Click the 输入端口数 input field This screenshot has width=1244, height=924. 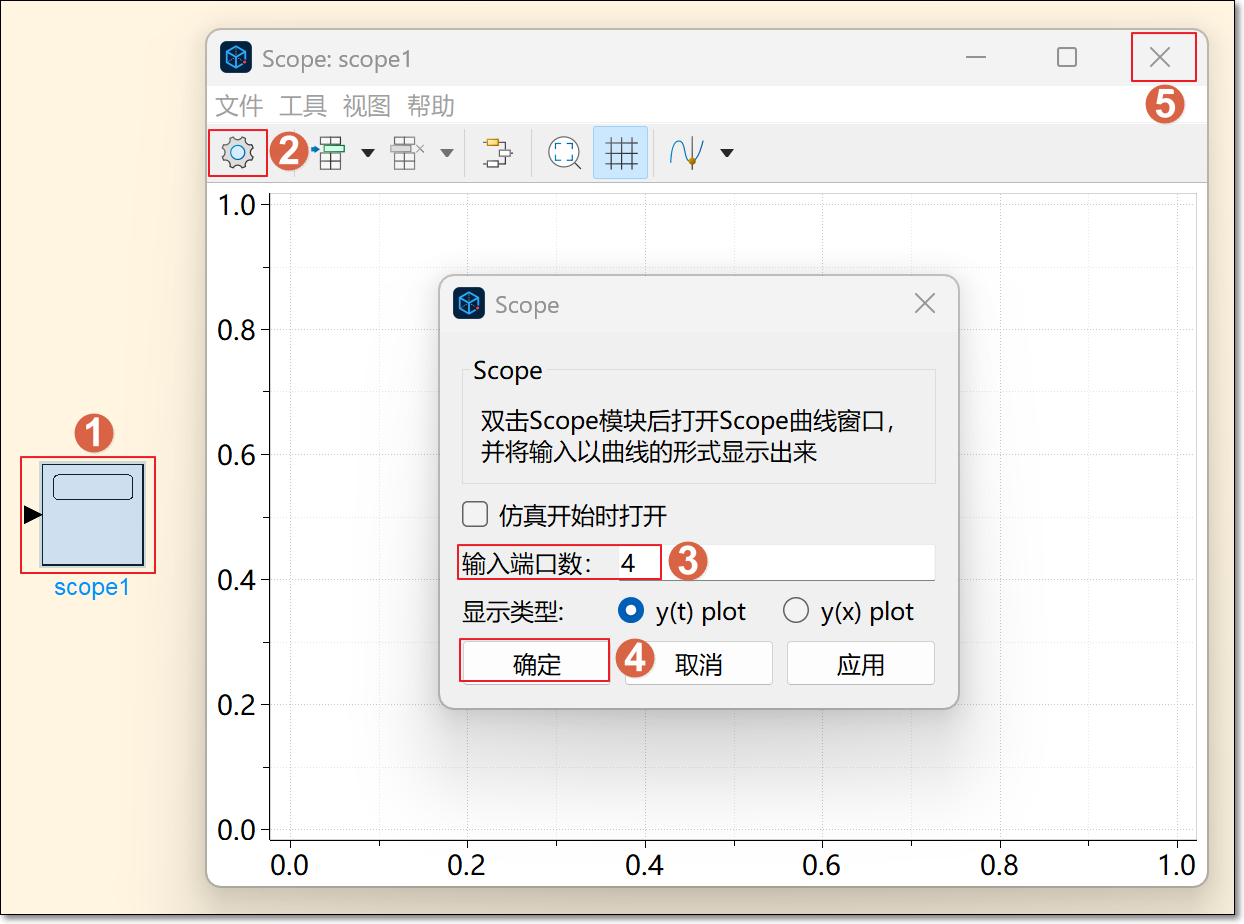pyautogui.click(x=777, y=562)
